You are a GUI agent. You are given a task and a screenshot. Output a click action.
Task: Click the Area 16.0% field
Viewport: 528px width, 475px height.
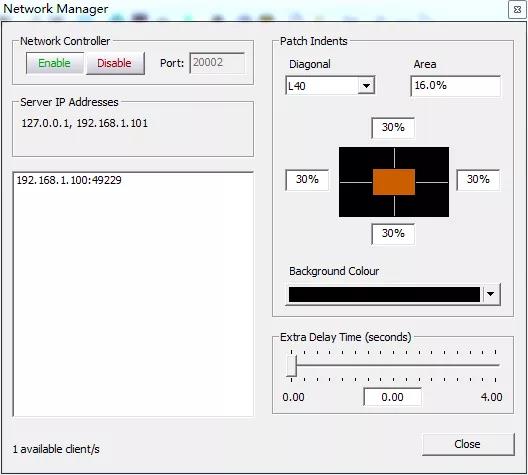click(x=455, y=86)
